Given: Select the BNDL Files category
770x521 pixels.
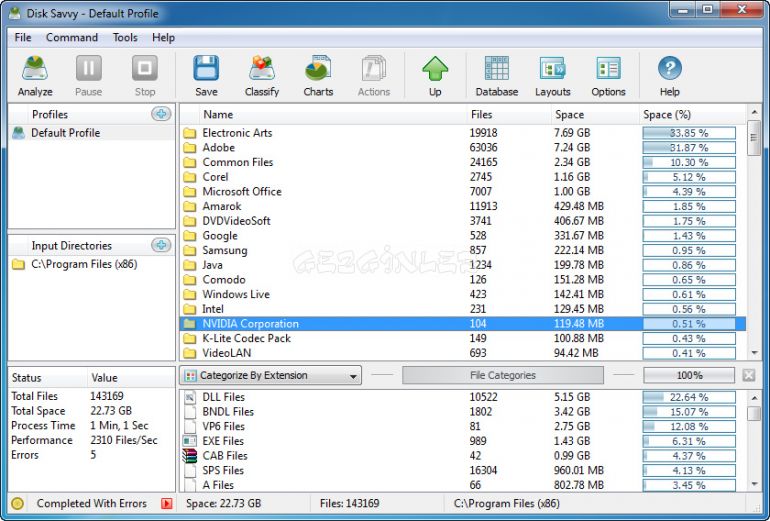Looking at the screenshot, I should (463, 412).
